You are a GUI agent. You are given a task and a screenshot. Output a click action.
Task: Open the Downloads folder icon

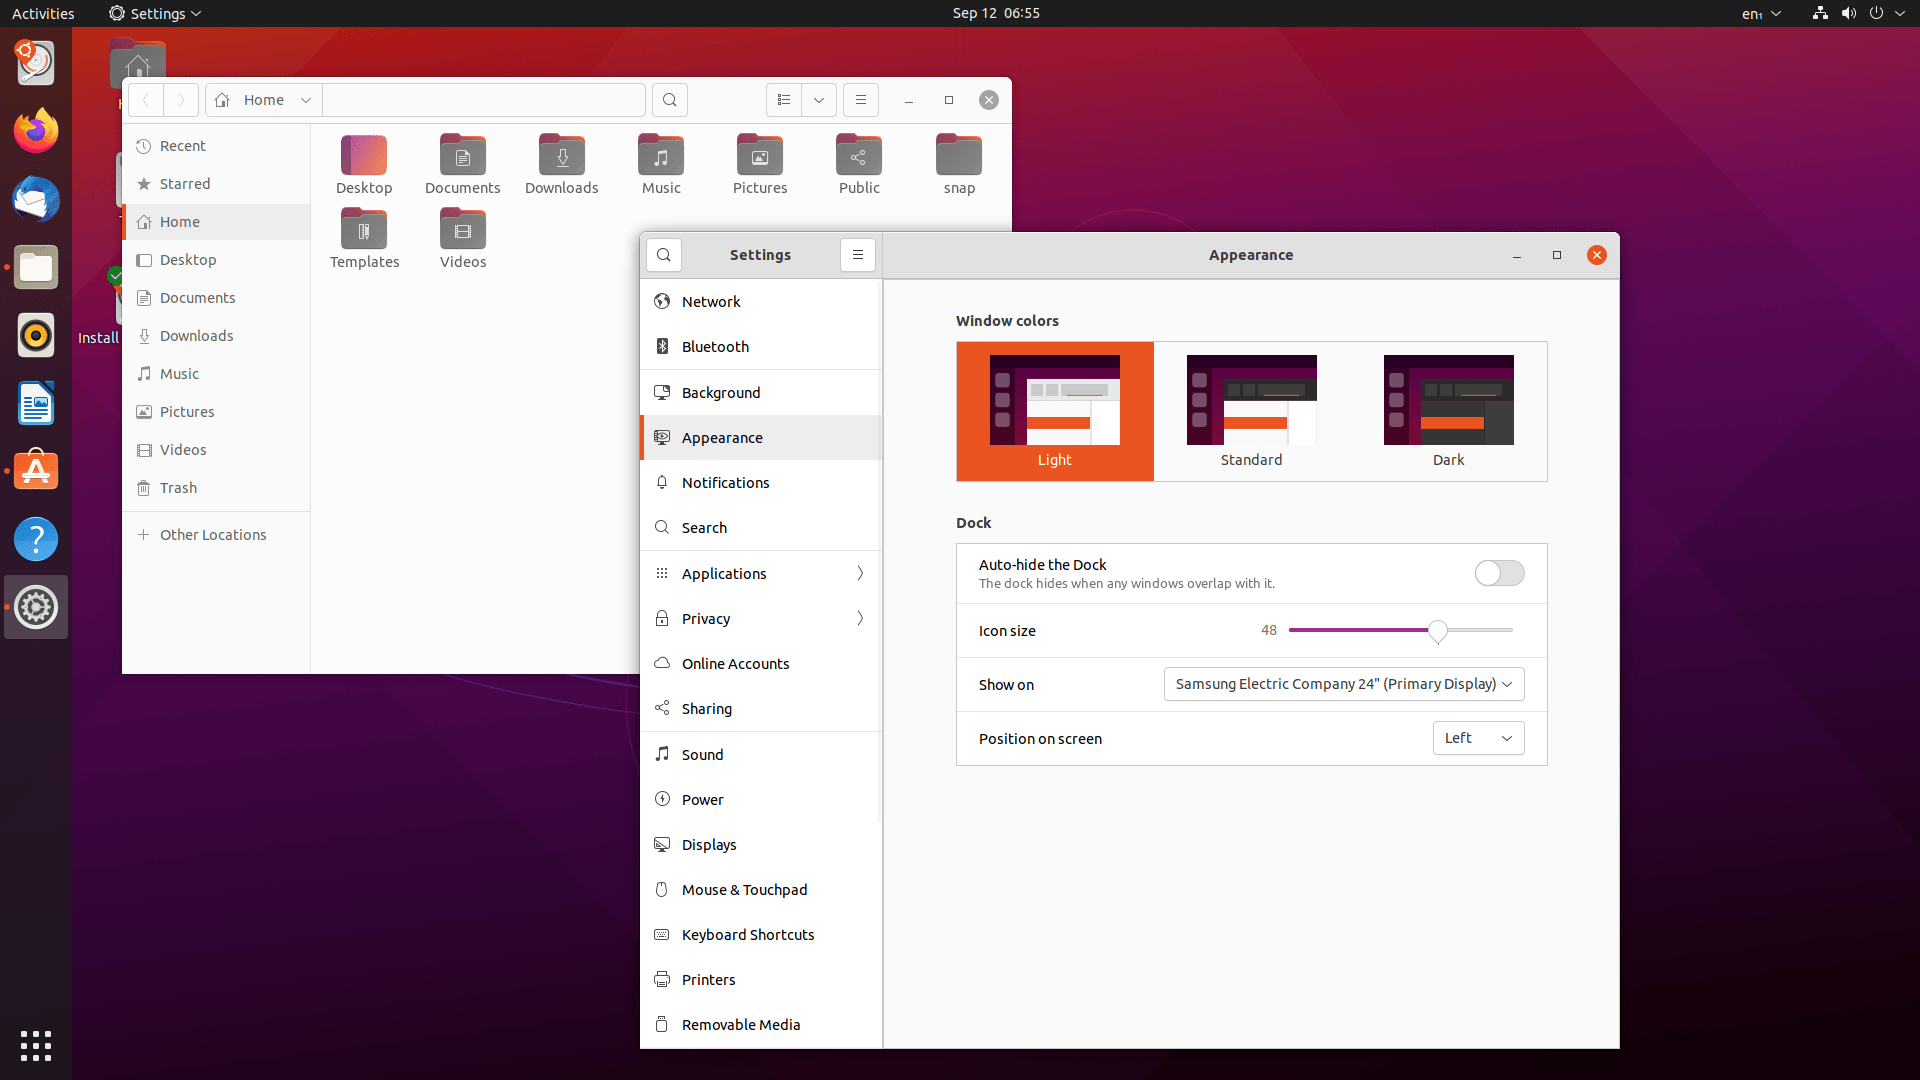click(562, 157)
